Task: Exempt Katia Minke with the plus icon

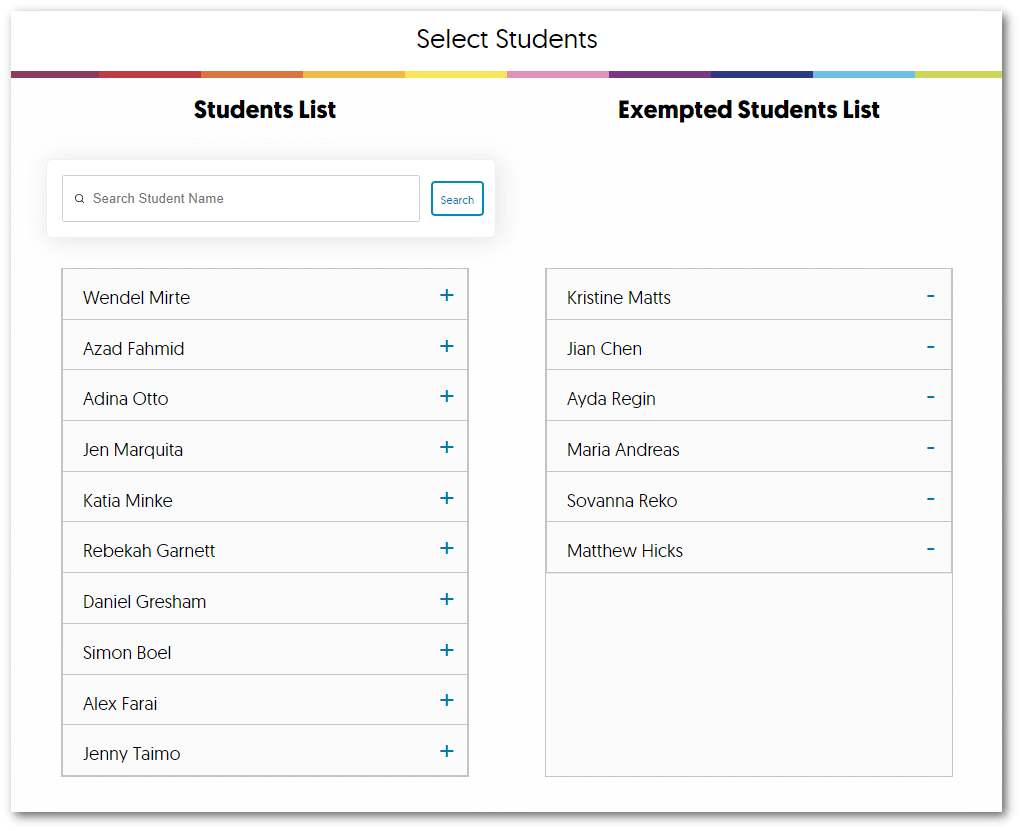Action: [x=446, y=499]
